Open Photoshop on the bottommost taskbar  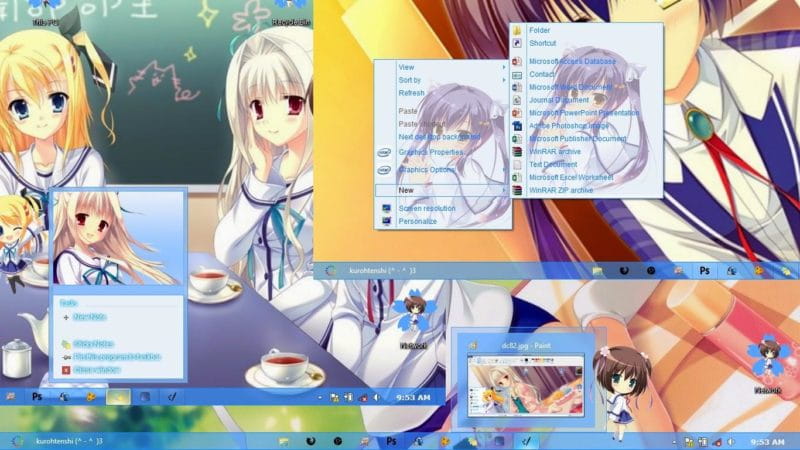pos(391,441)
